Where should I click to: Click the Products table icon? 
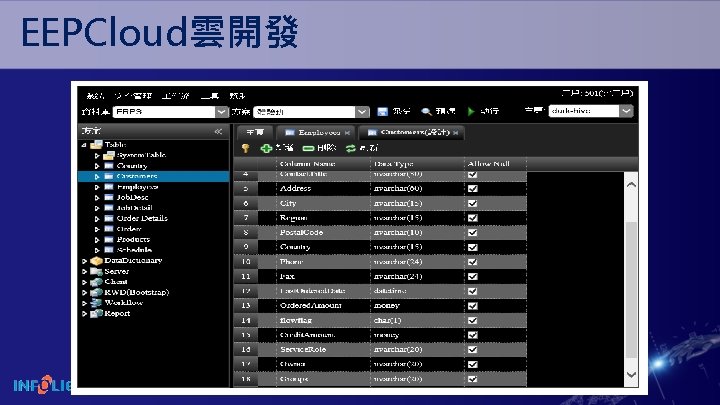coord(109,240)
